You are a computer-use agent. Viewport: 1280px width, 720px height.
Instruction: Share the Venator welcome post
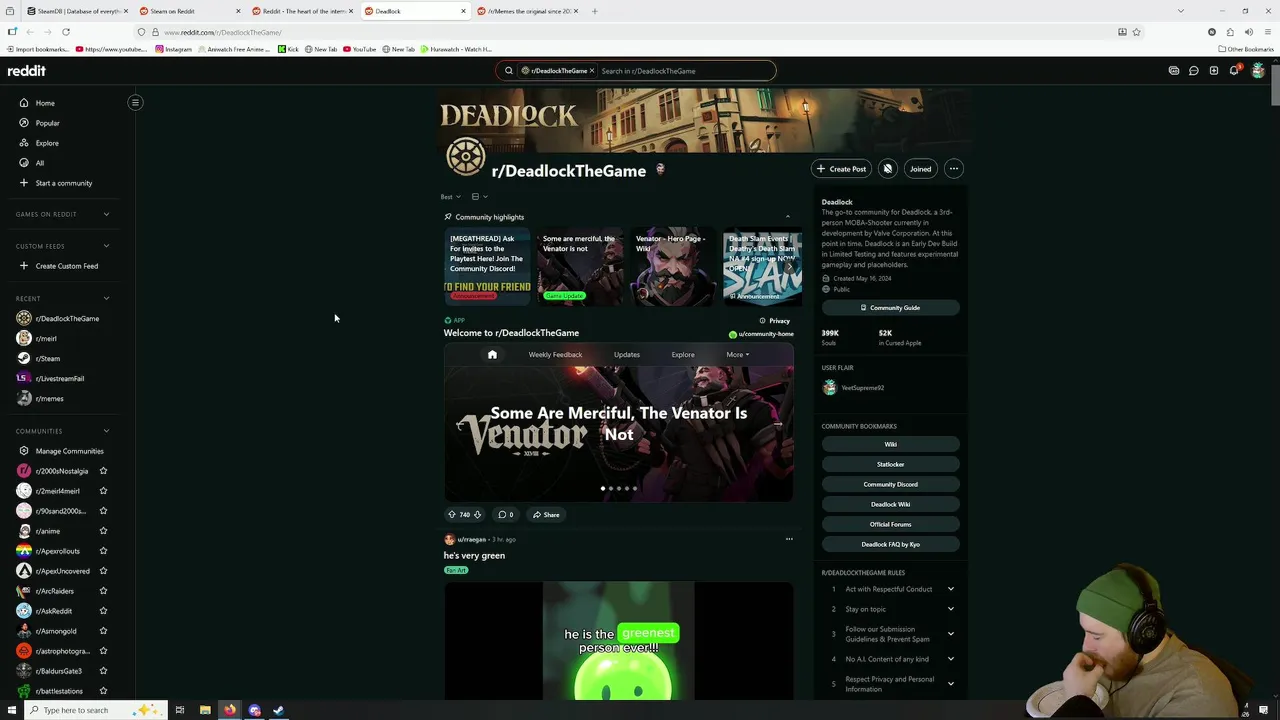point(546,515)
